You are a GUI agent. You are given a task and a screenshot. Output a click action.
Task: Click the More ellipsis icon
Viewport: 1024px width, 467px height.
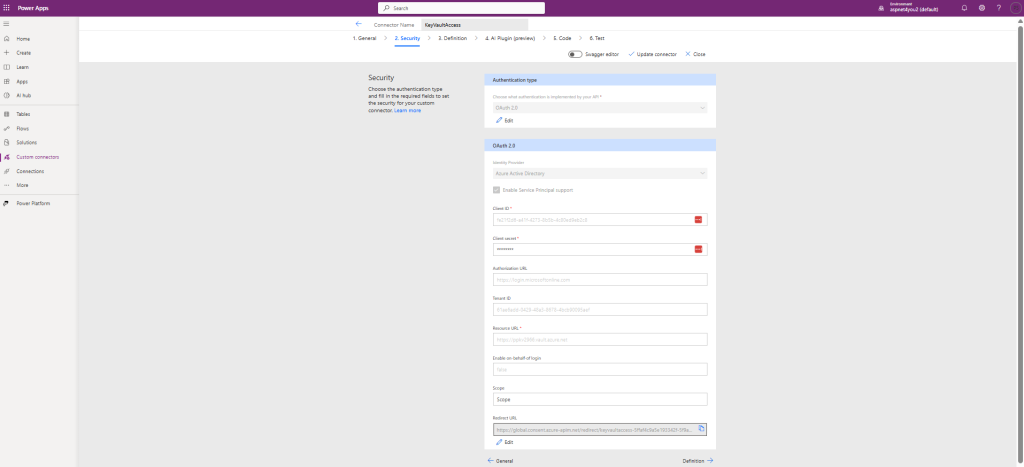click(x=7, y=185)
